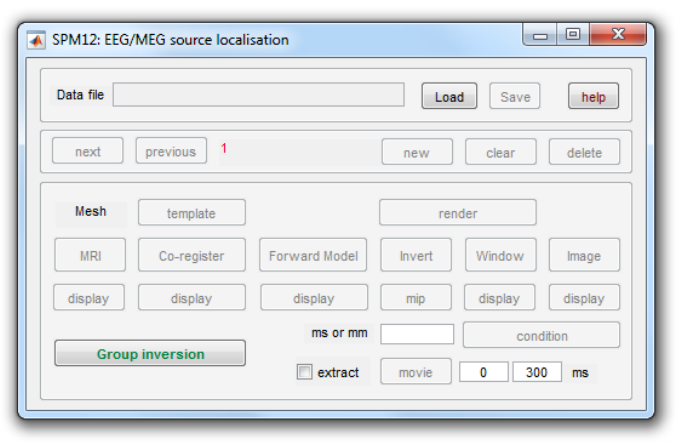681x444 pixels.
Task: Toggle the extract checkbox
Action: [x=304, y=372]
